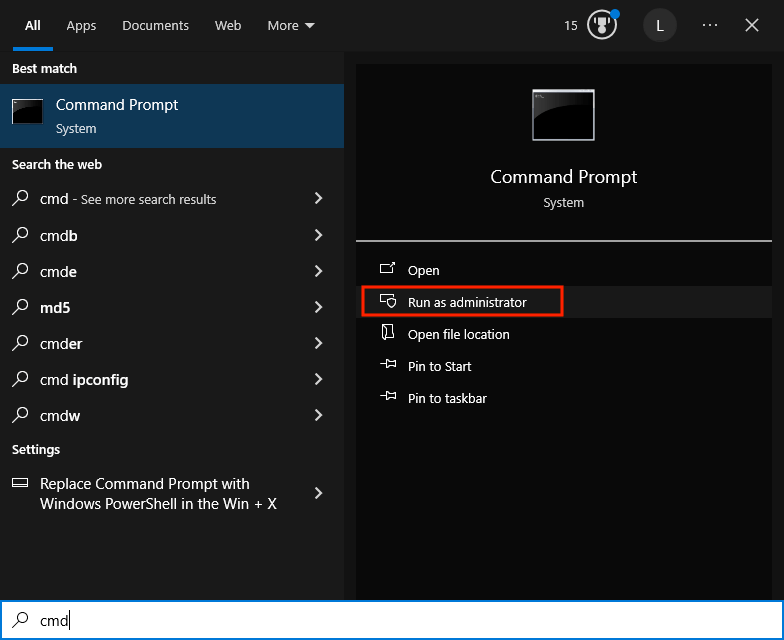Click the search icon beside cmdw

tap(20, 414)
